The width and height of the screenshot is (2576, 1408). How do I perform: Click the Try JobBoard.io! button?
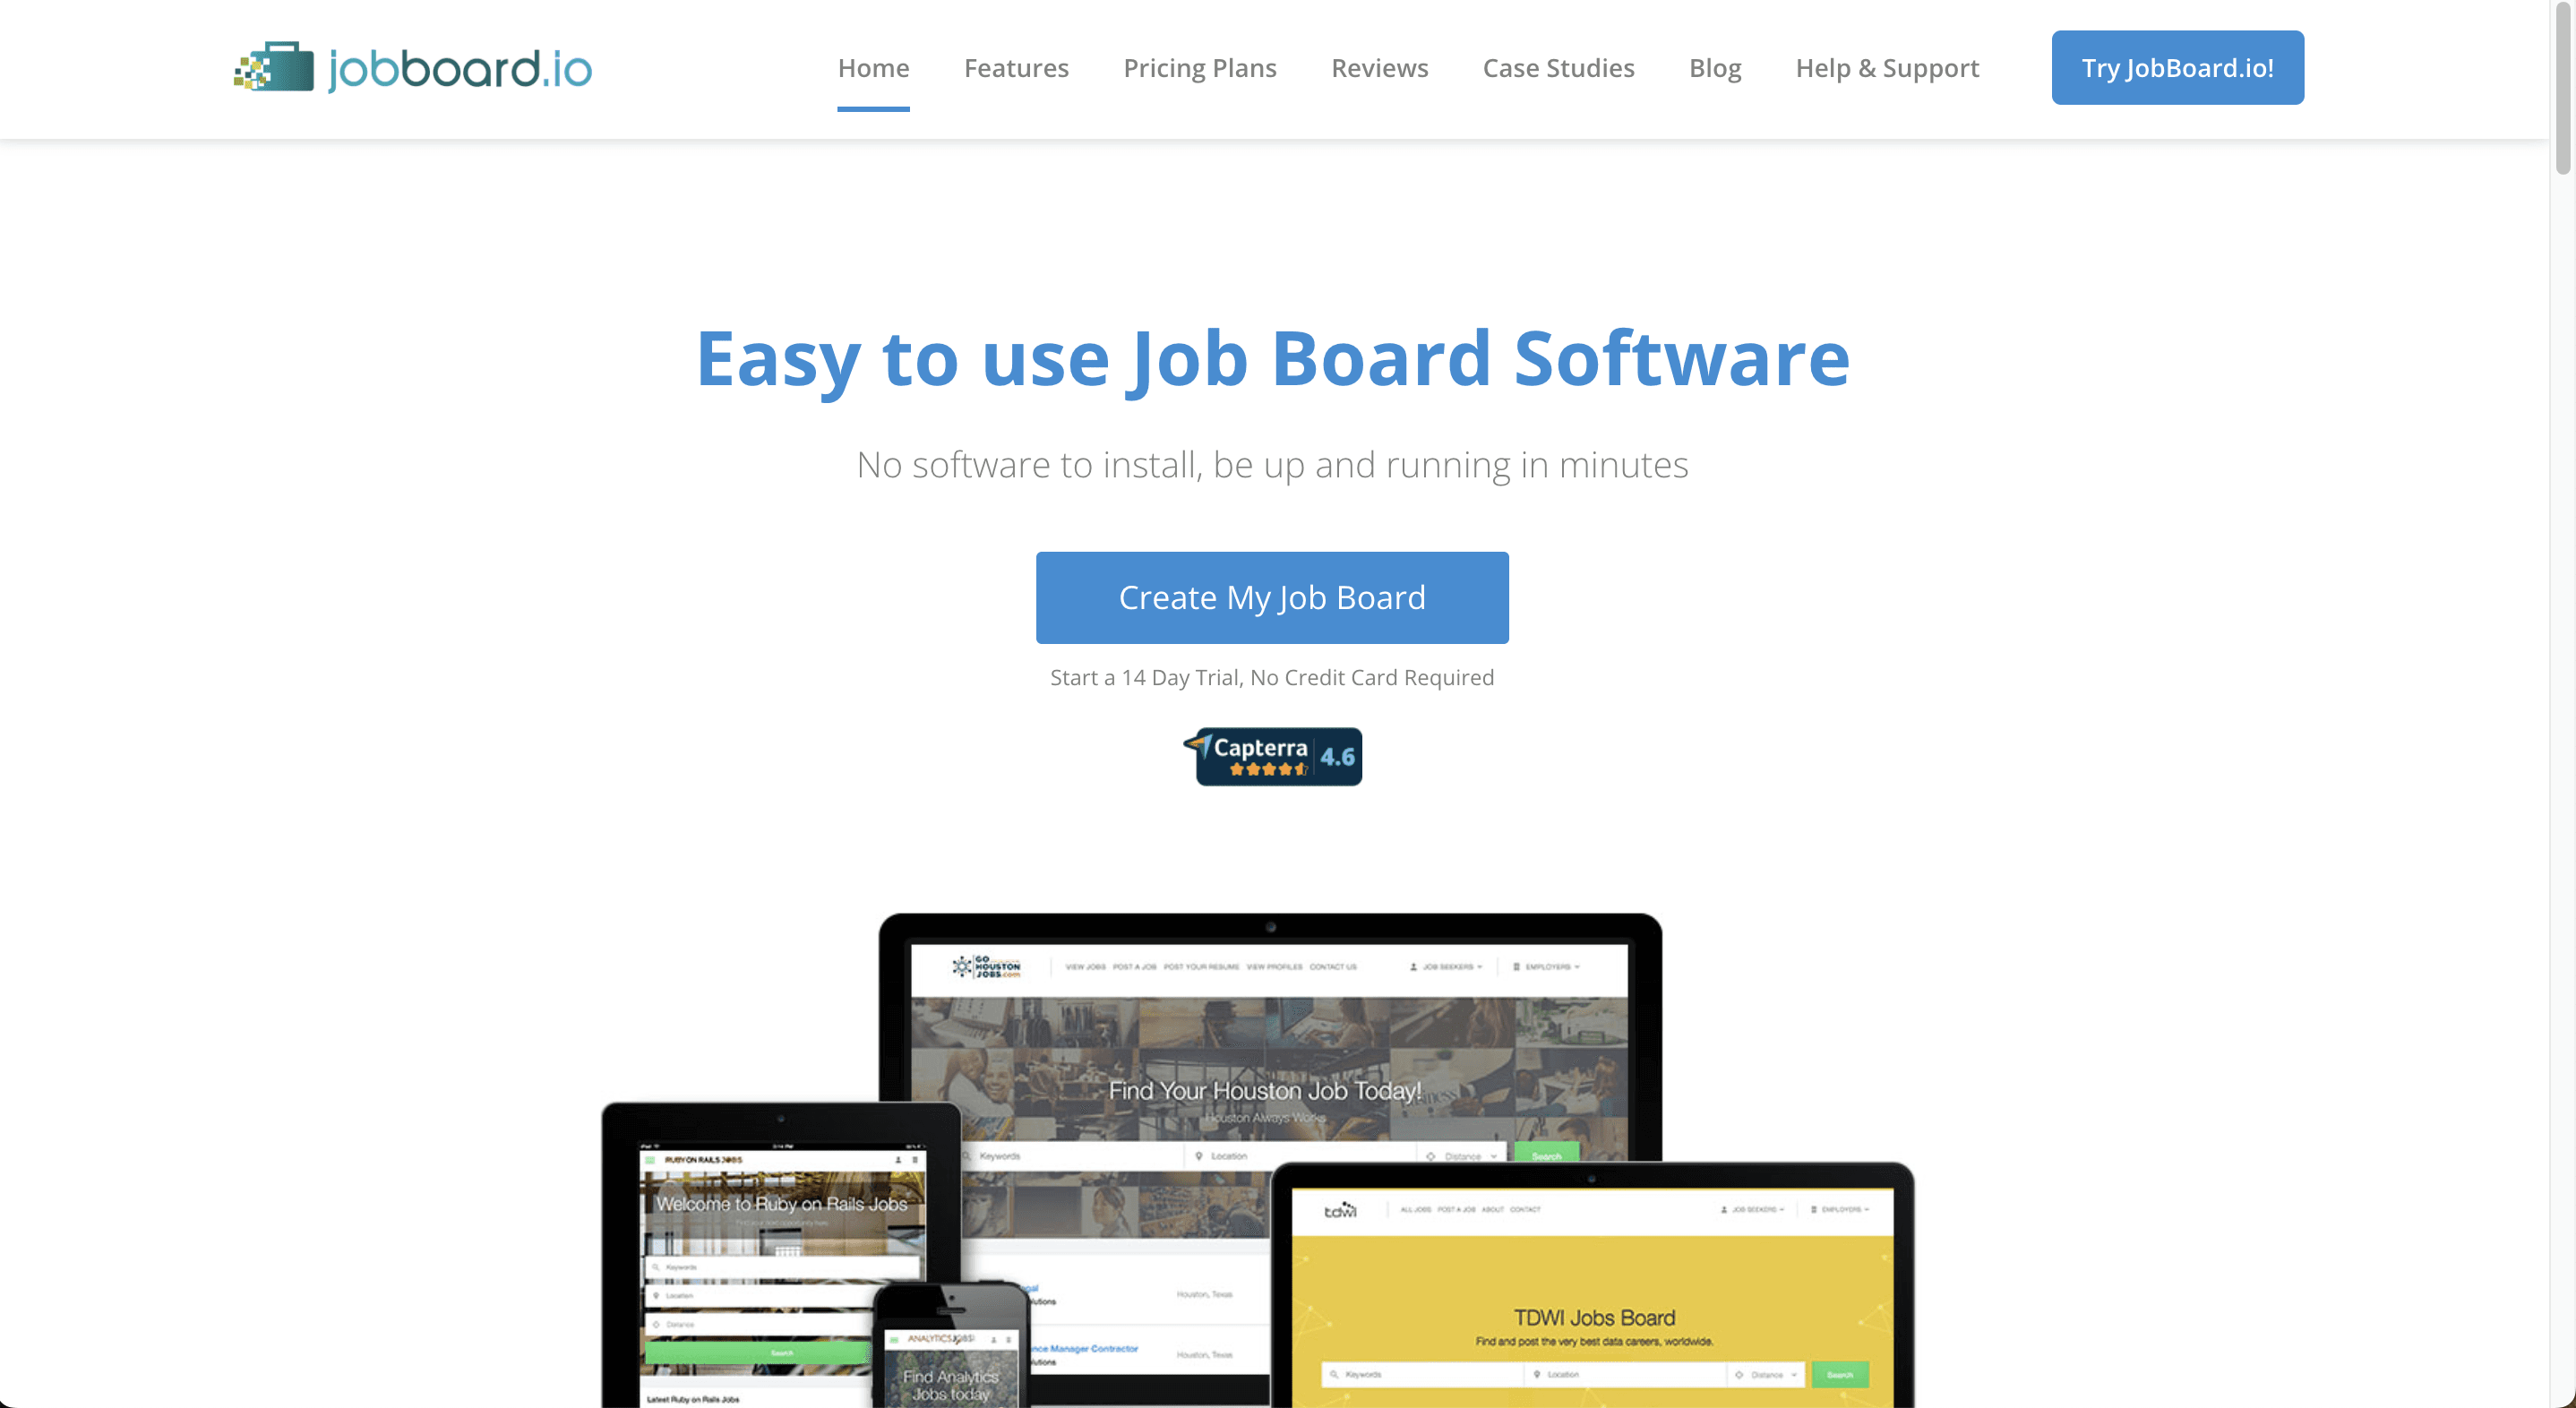pos(2177,68)
